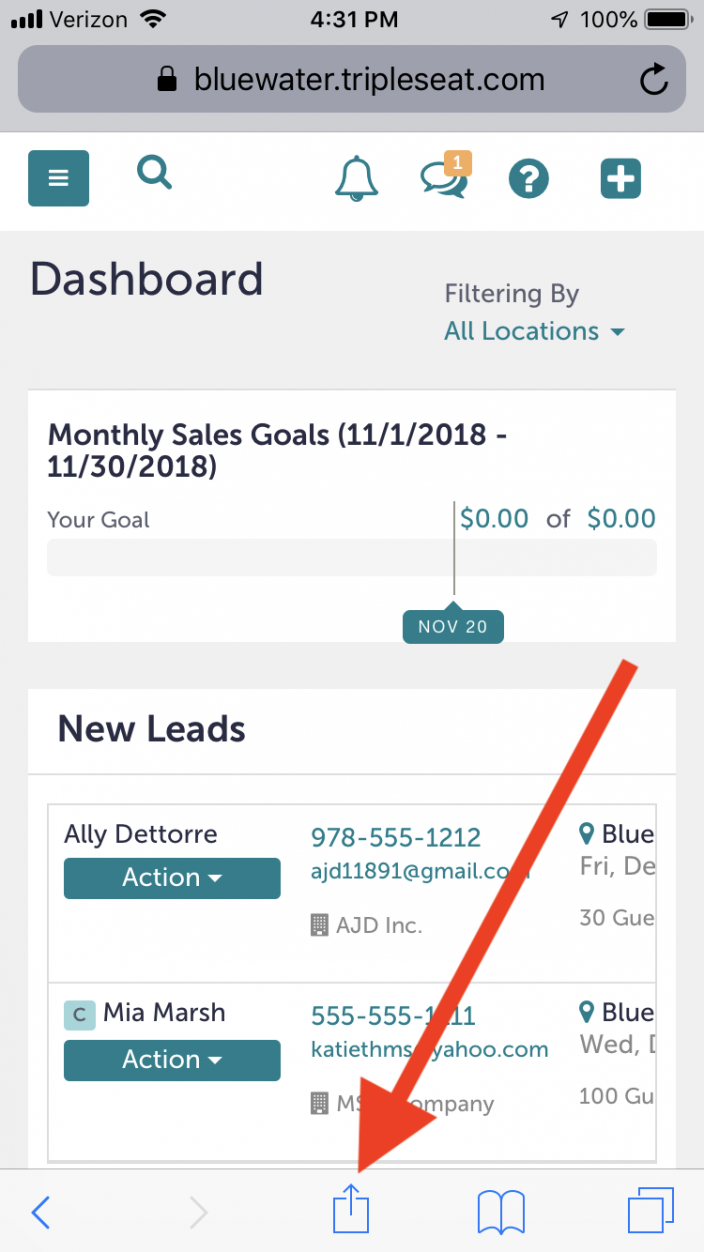This screenshot has height=1252, width=704.
Task: Click the NOV 20 goal marker
Action: [453, 627]
